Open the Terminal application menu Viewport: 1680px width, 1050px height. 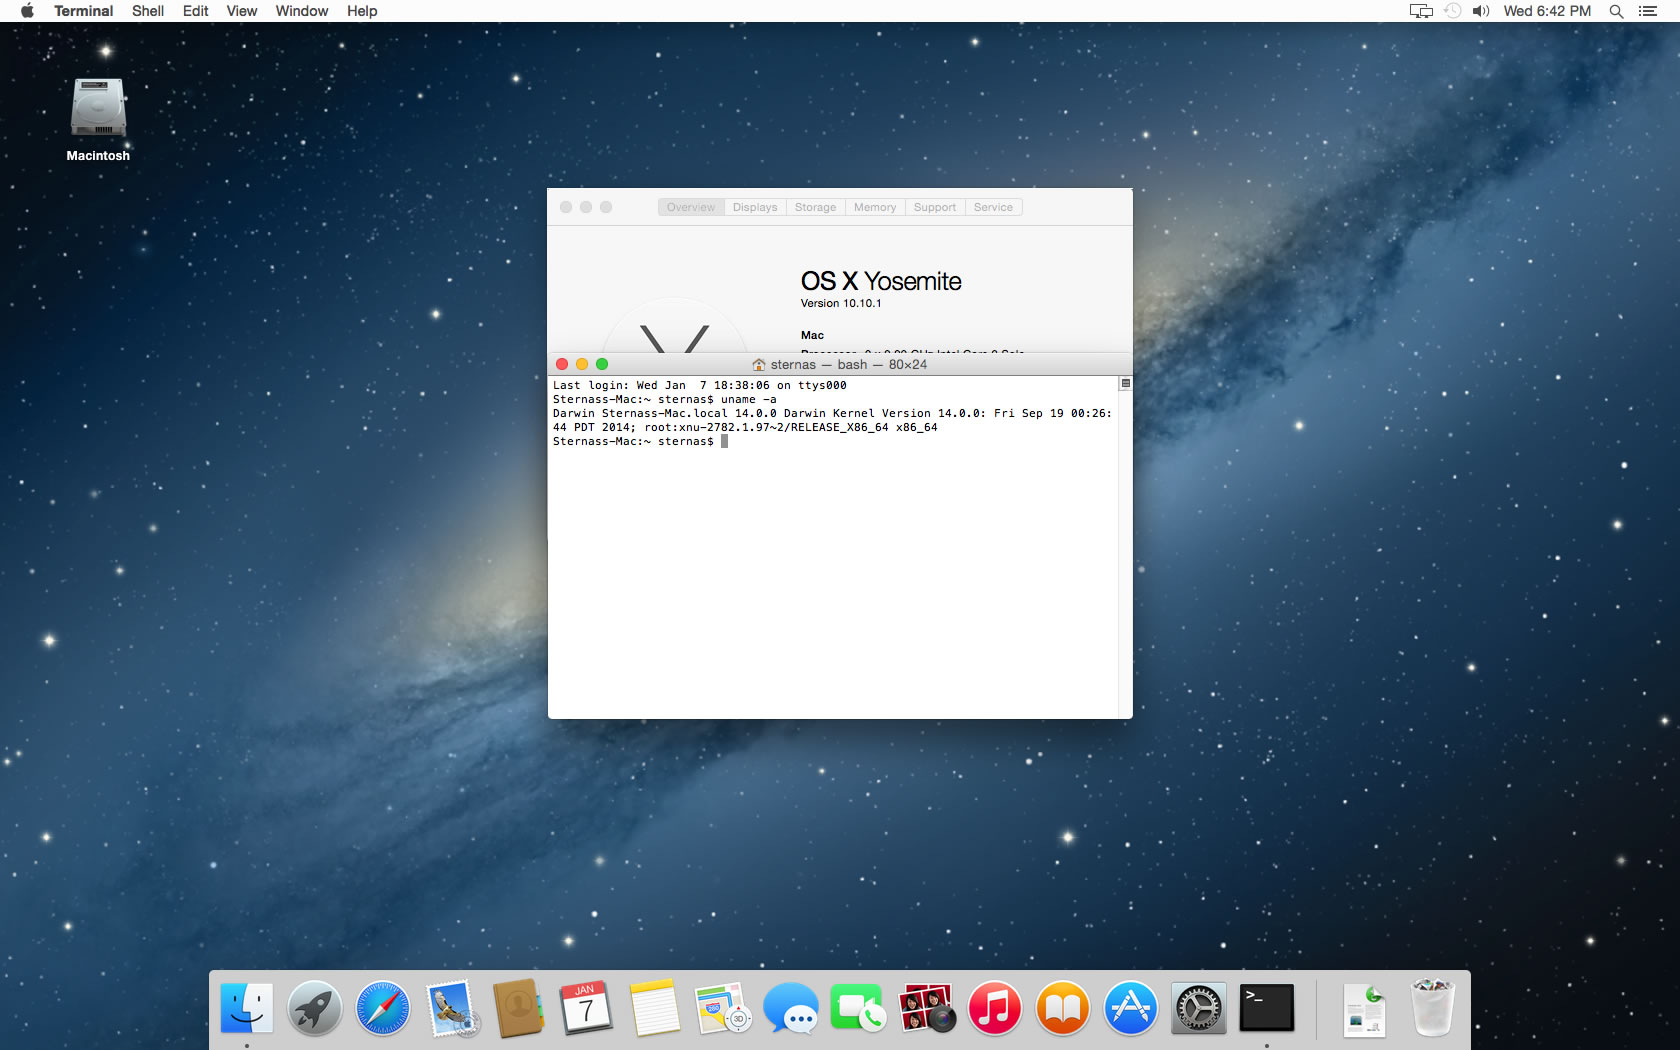[83, 11]
